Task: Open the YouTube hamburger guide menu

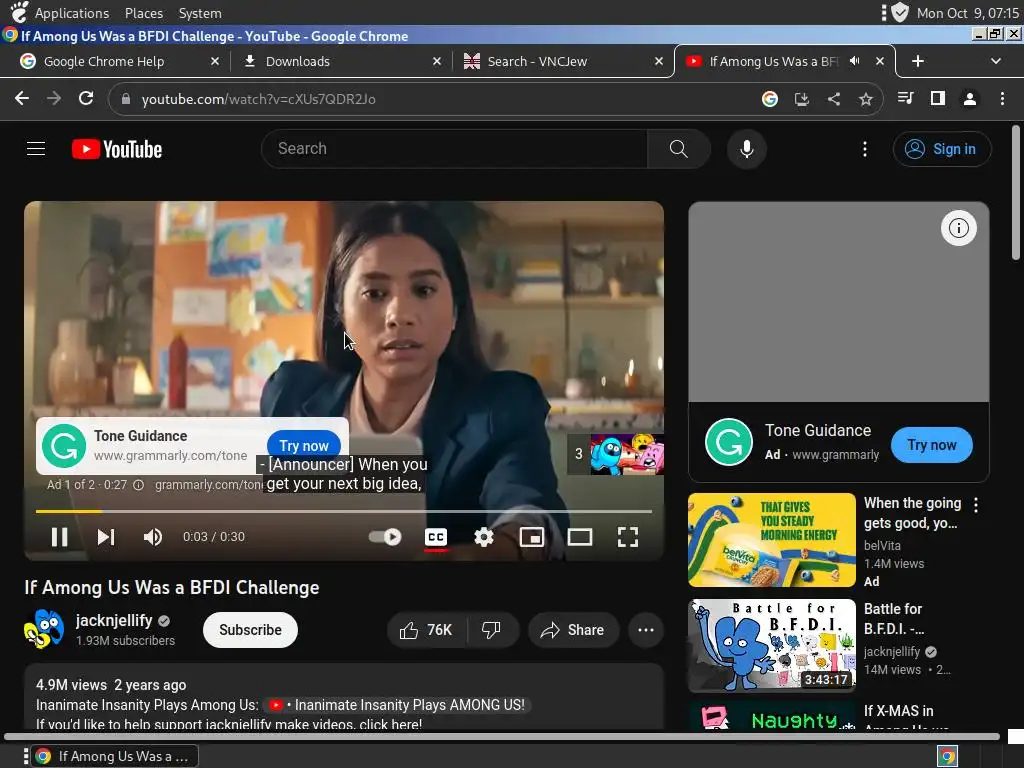Action: (x=36, y=149)
